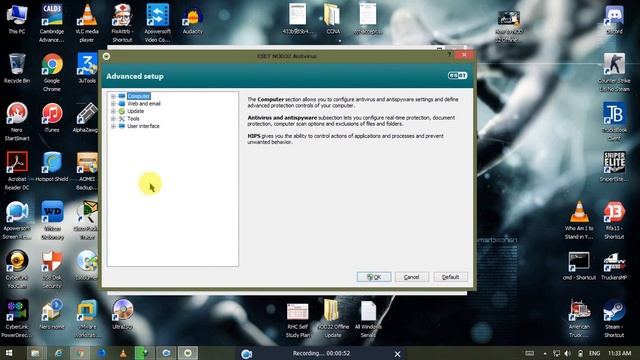640x360 pixels.
Task: Click the green Update tree icon
Action: 122,111
